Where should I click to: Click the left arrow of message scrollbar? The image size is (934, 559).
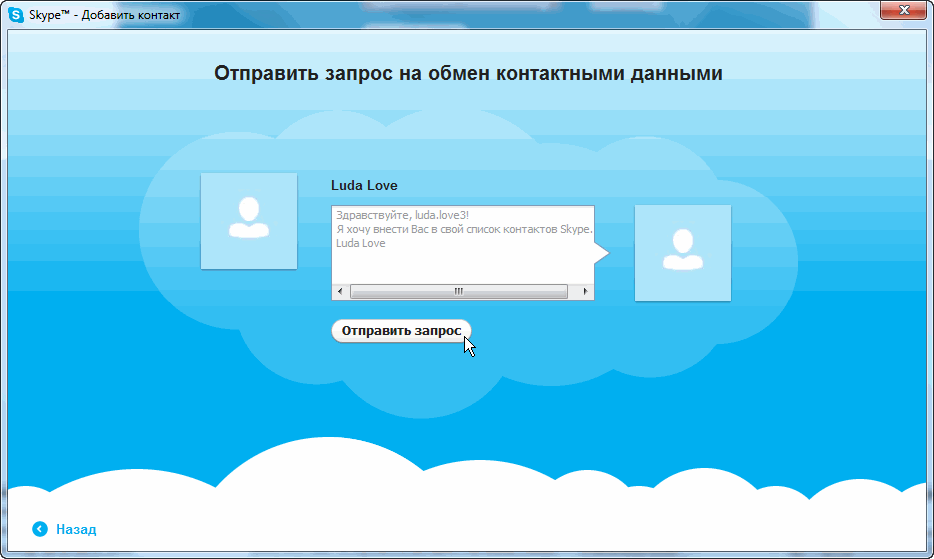pos(340,291)
